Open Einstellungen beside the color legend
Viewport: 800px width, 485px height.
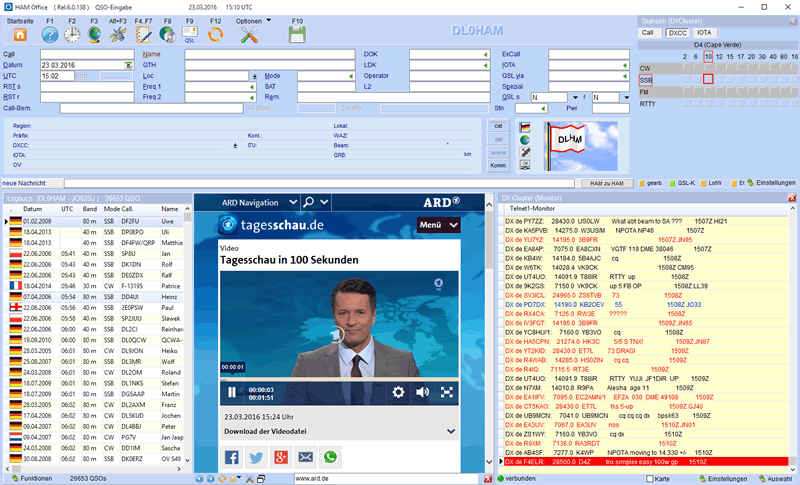tap(771, 183)
